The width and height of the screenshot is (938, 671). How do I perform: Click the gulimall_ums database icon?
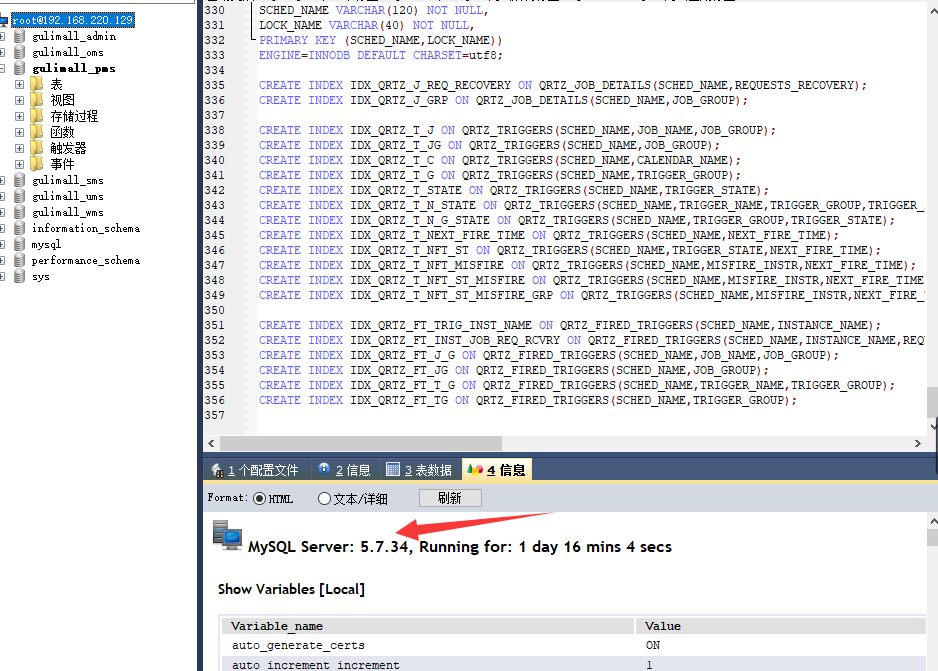point(20,196)
